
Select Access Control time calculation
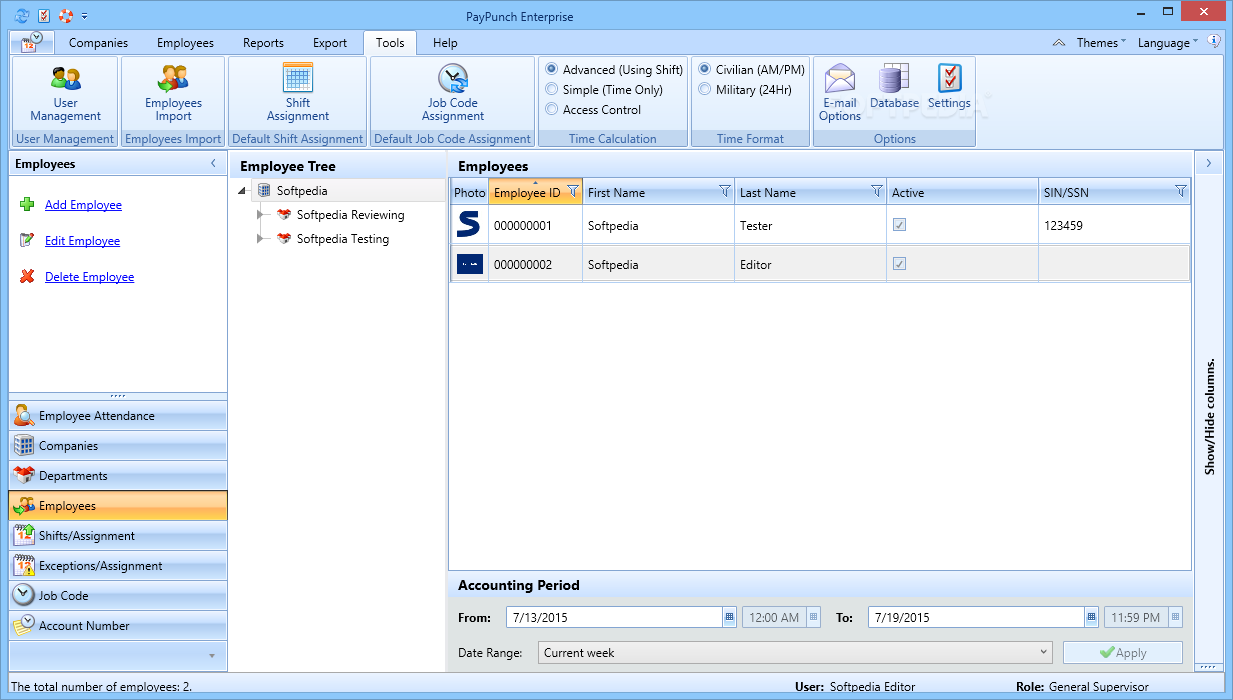pos(593,110)
